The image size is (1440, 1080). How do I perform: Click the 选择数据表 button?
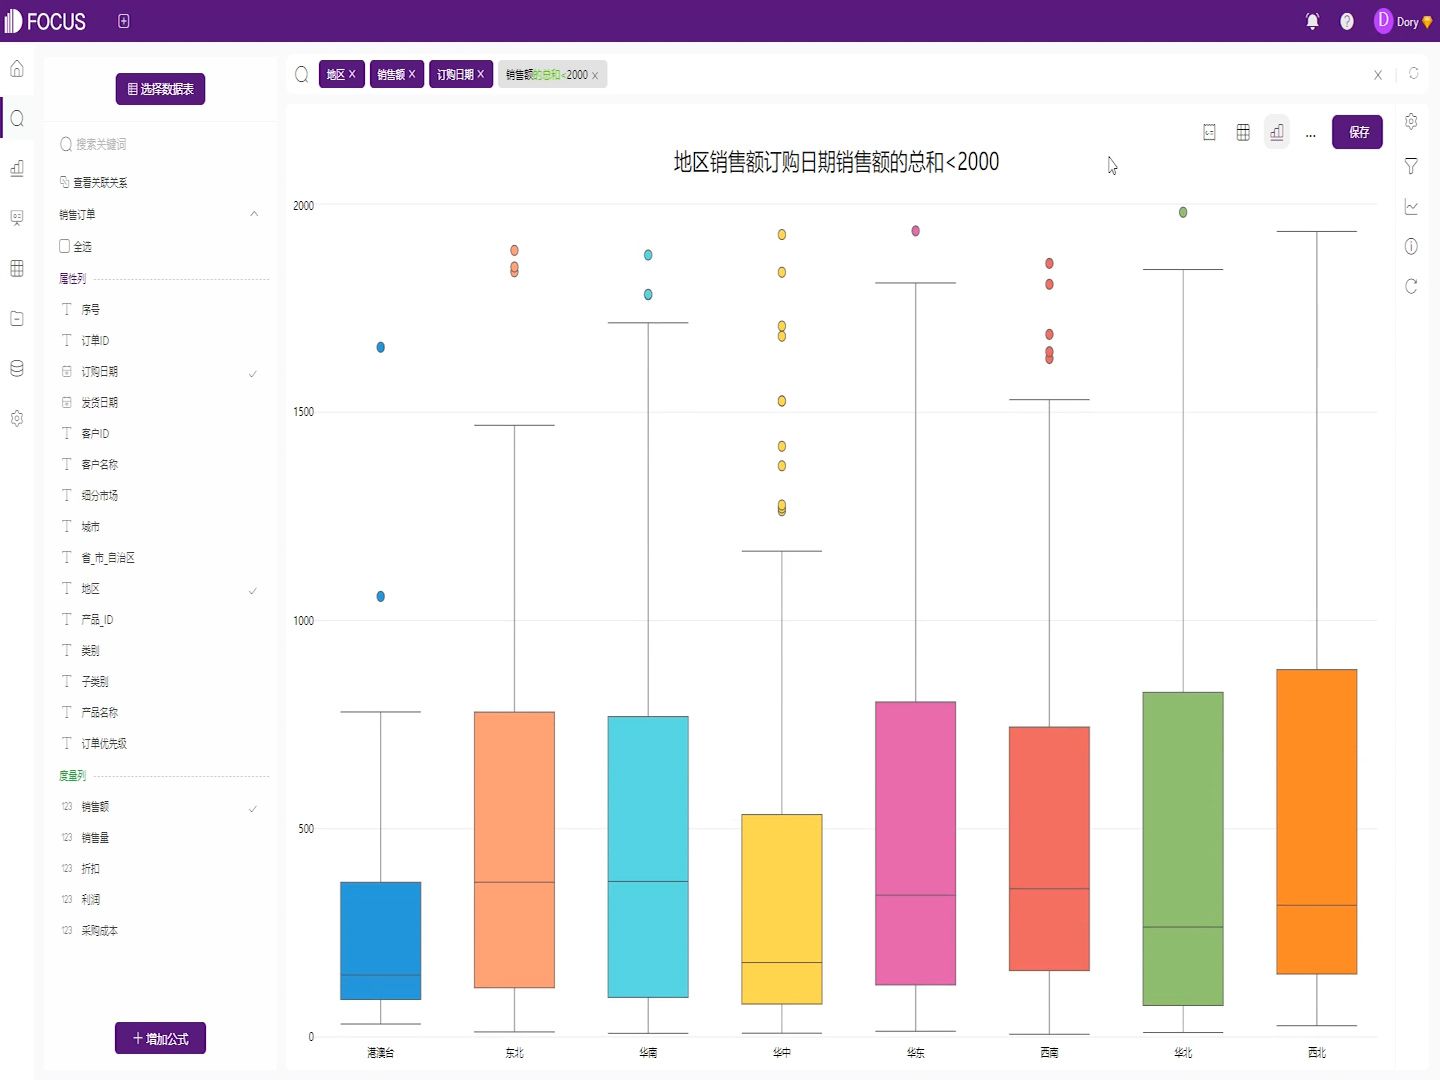[x=160, y=89]
